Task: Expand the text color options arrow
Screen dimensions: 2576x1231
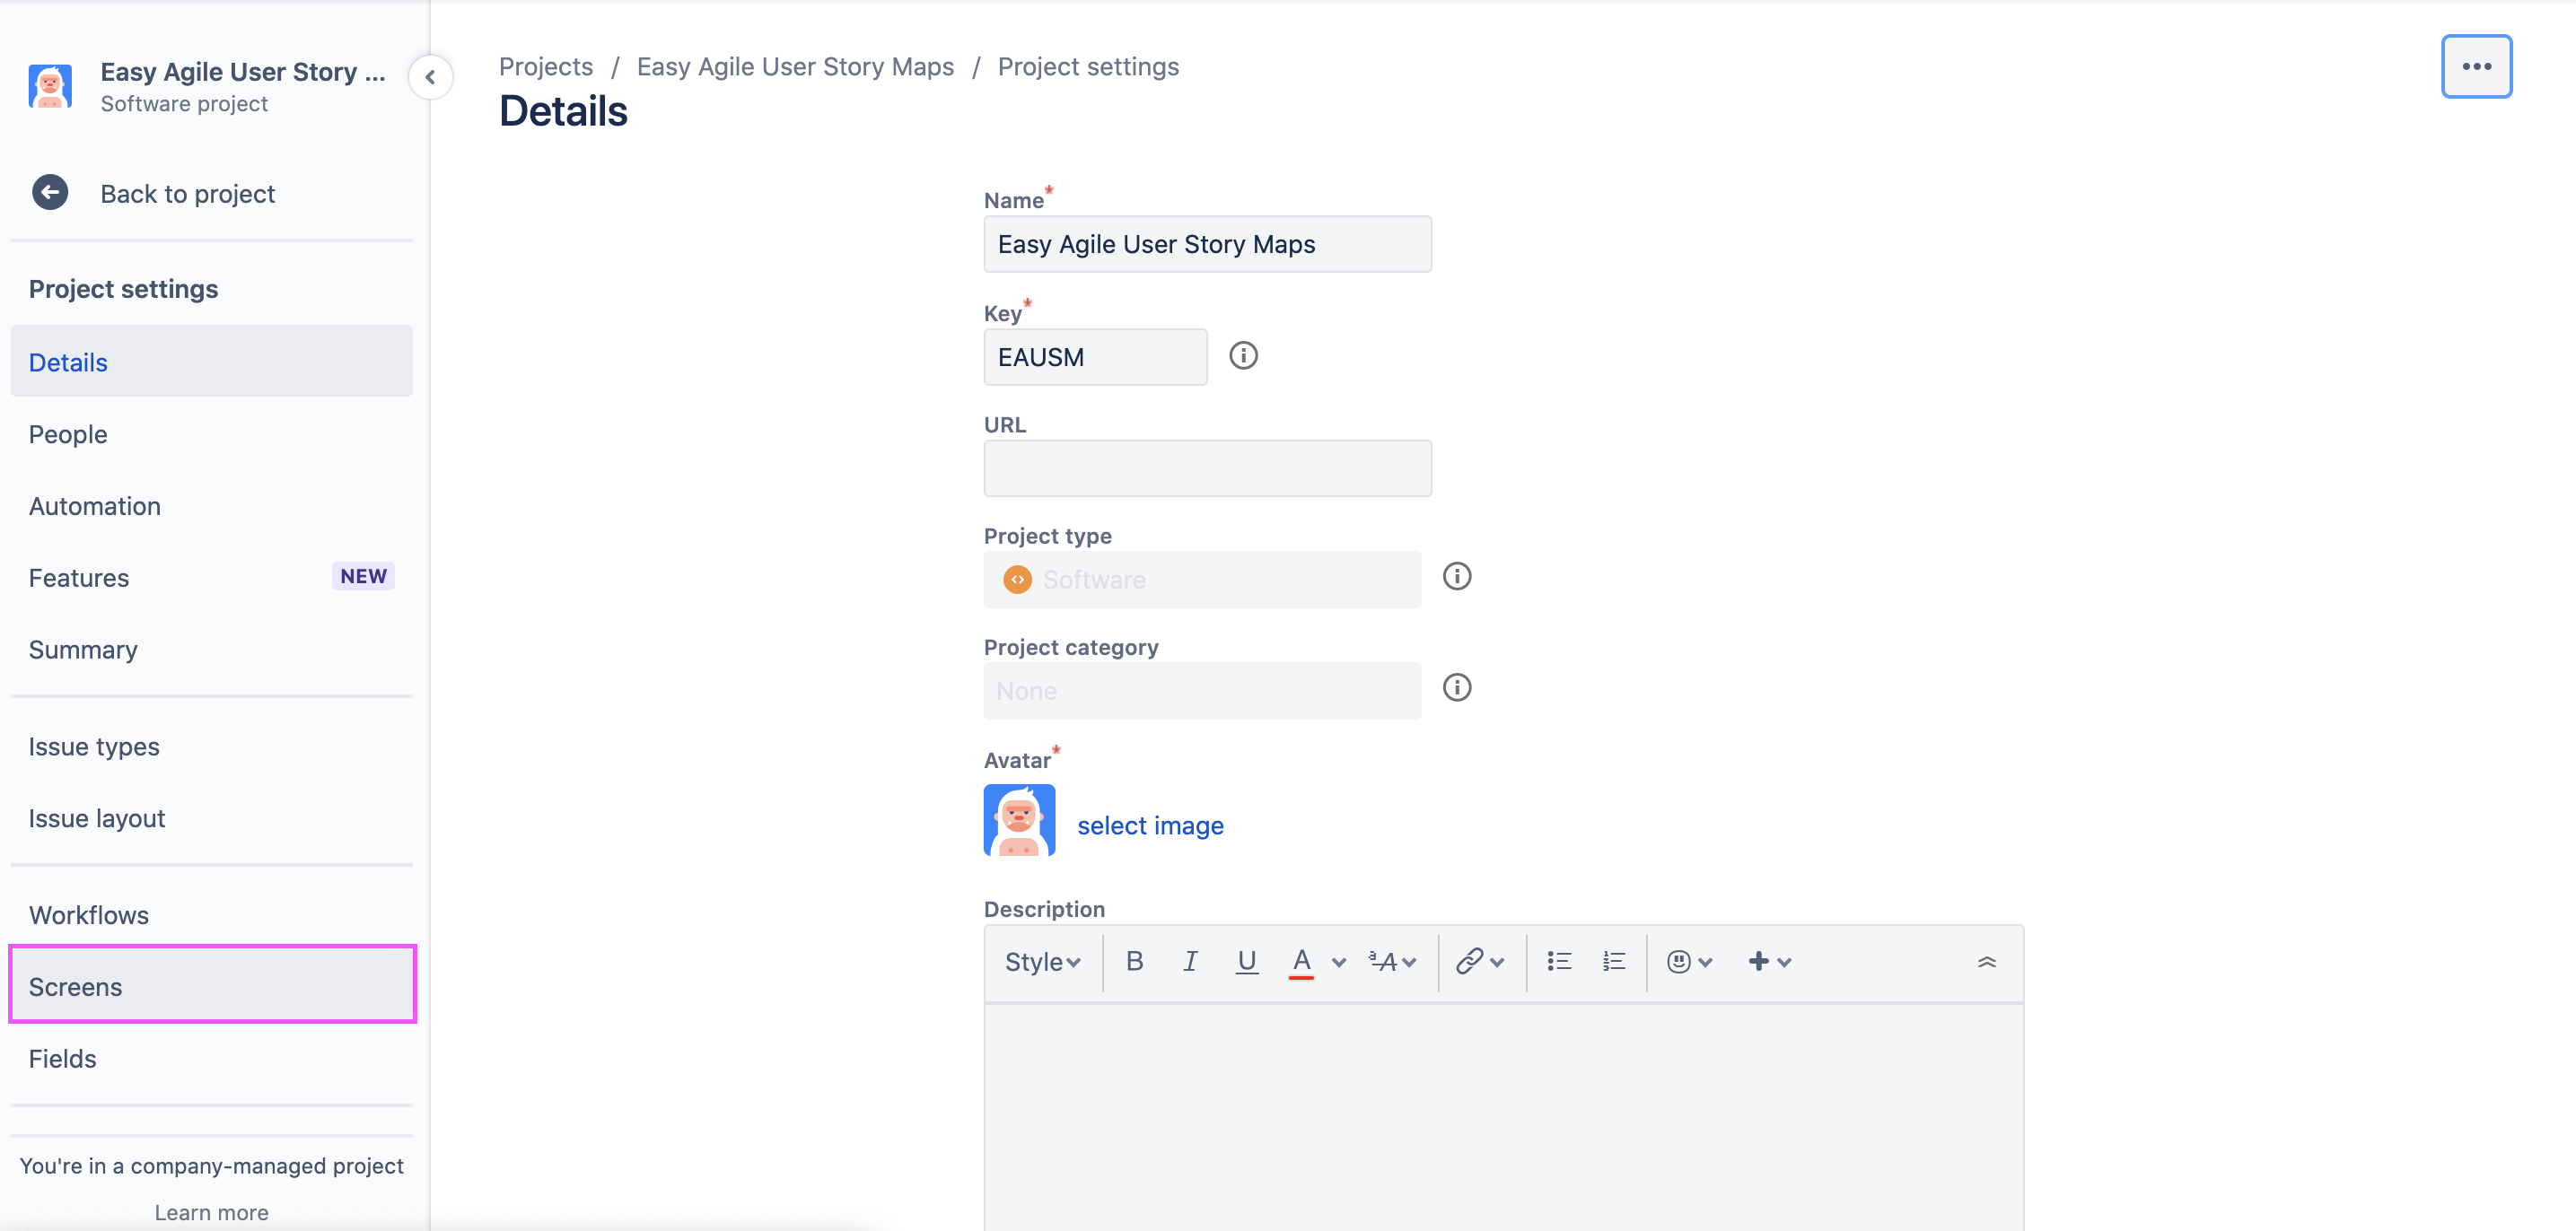Action: click(x=1339, y=962)
